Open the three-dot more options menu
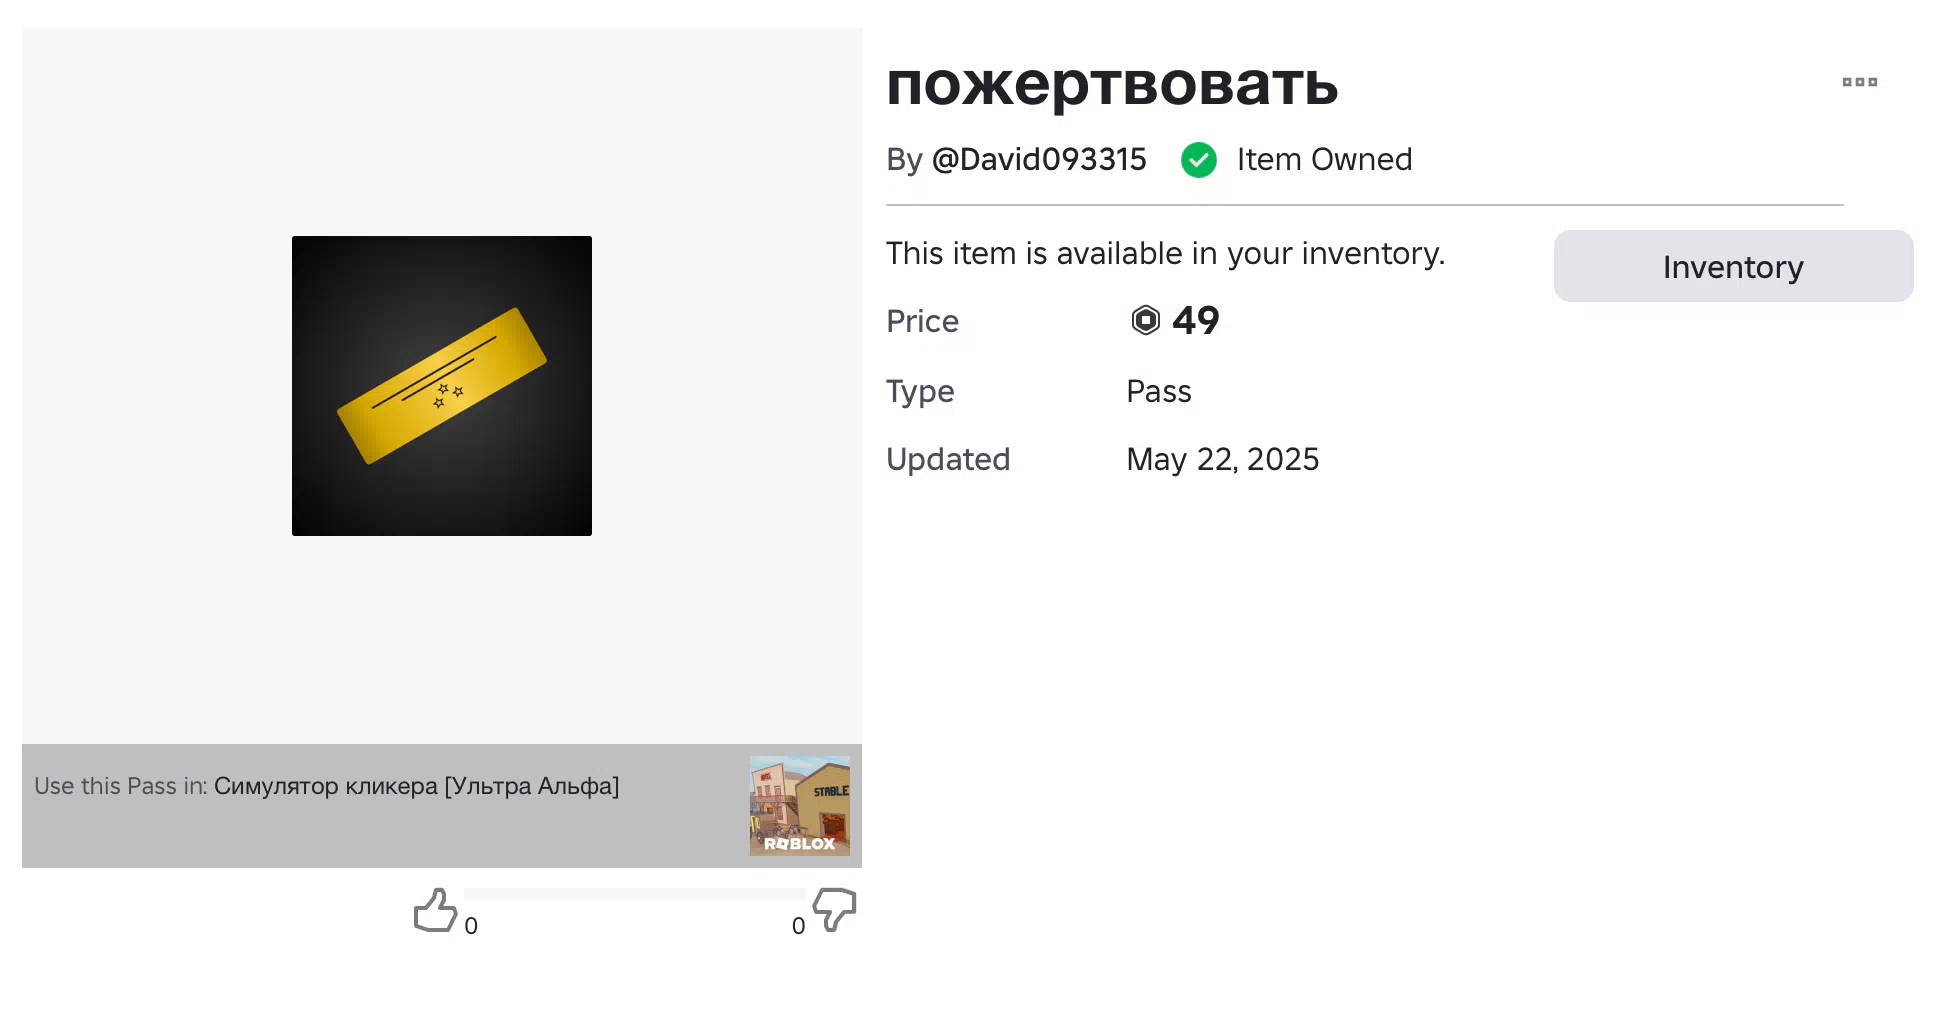 pos(1860,82)
